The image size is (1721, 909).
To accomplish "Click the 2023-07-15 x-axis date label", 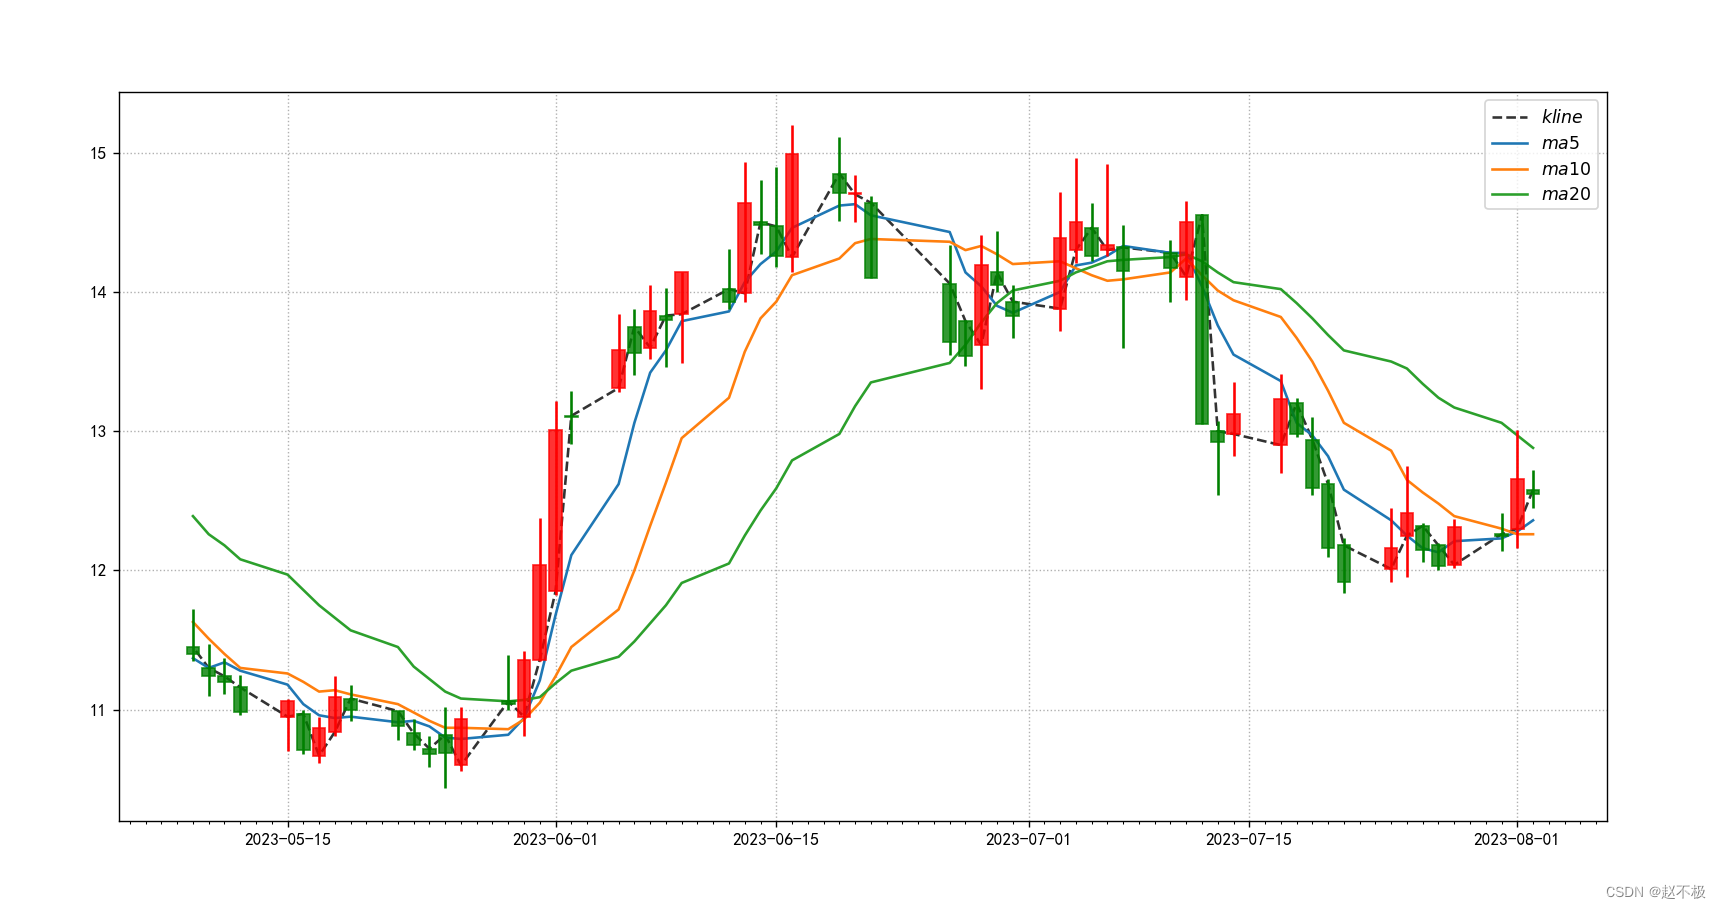I will click(x=1249, y=839).
